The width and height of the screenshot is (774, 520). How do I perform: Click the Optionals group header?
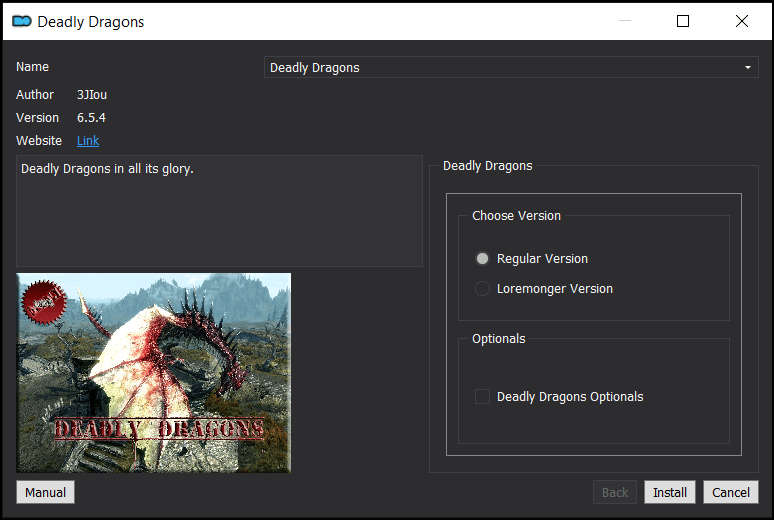[x=498, y=339]
